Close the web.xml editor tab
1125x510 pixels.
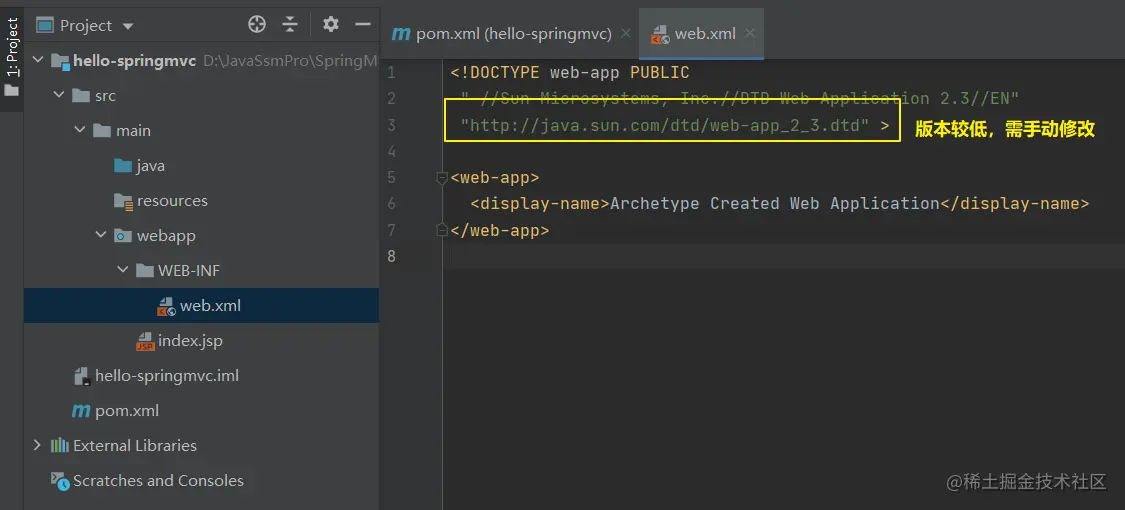[x=750, y=33]
